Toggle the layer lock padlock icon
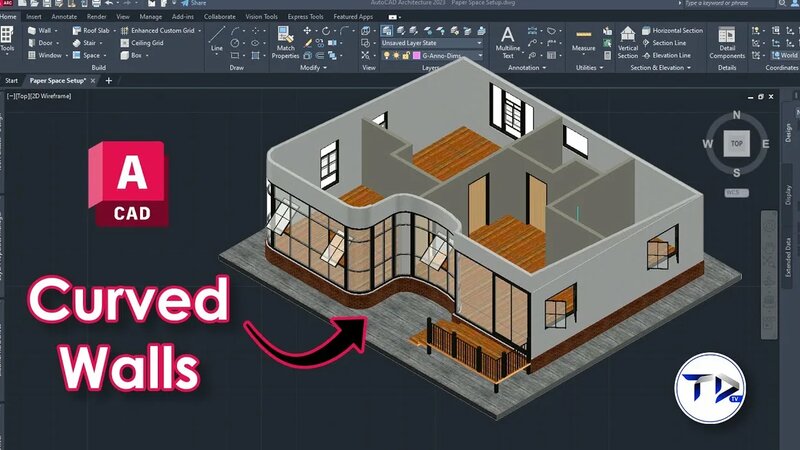 (406, 55)
